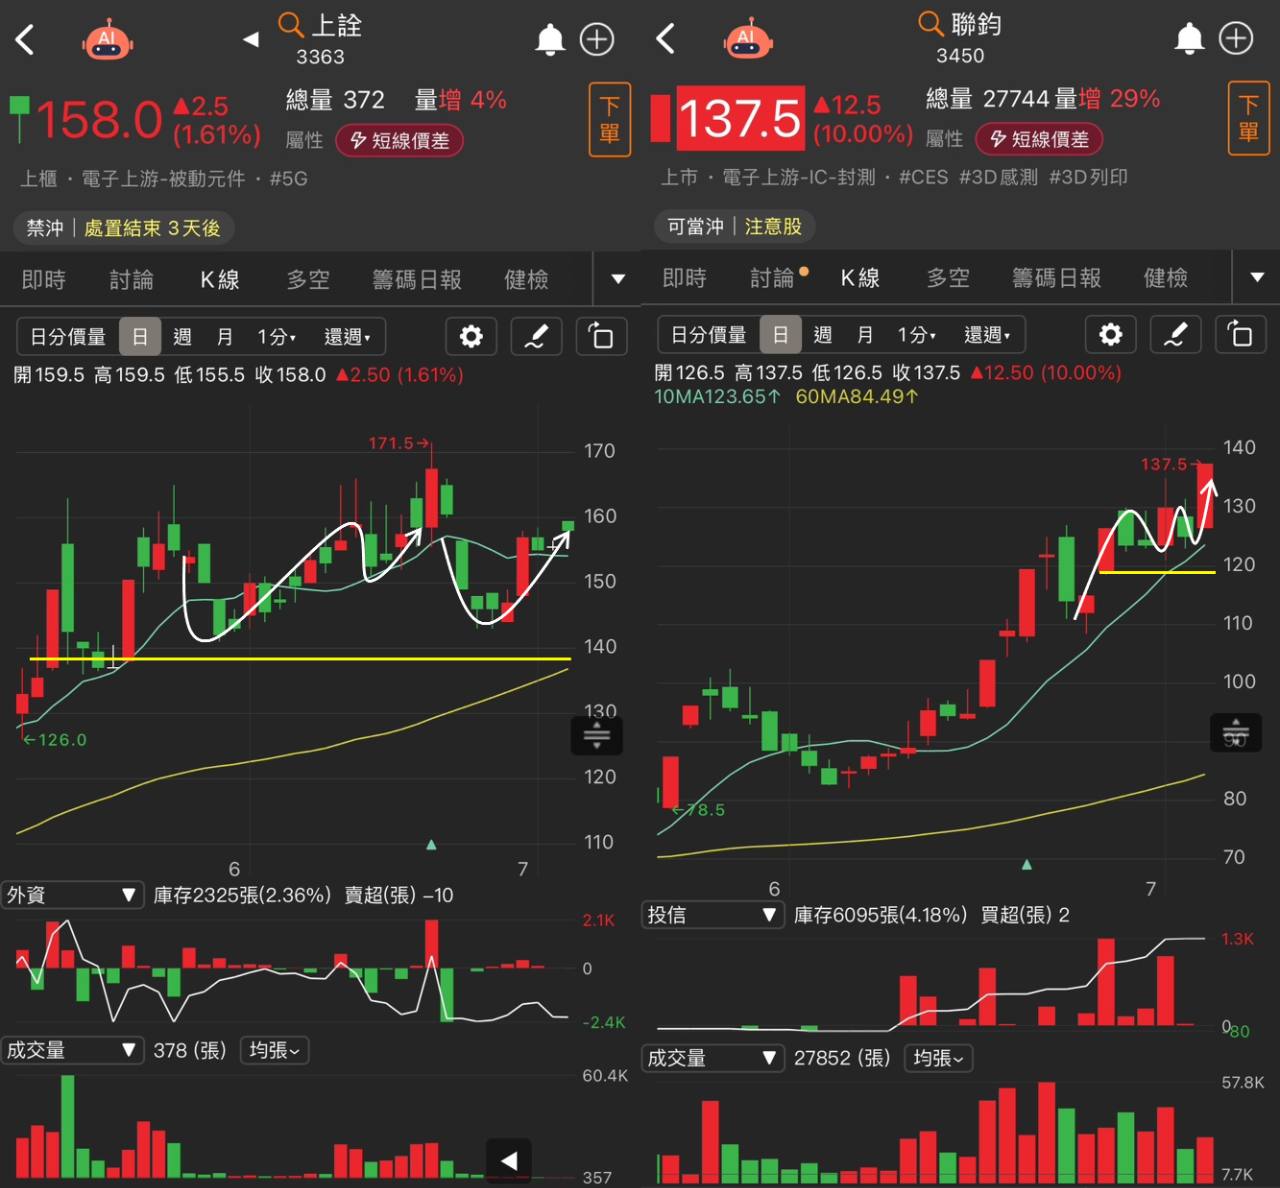Open 成交量 dropdown under the 聯鈞 chart
Image resolution: width=1280 pixels, height=1188 pixels.
point(711,1058)
